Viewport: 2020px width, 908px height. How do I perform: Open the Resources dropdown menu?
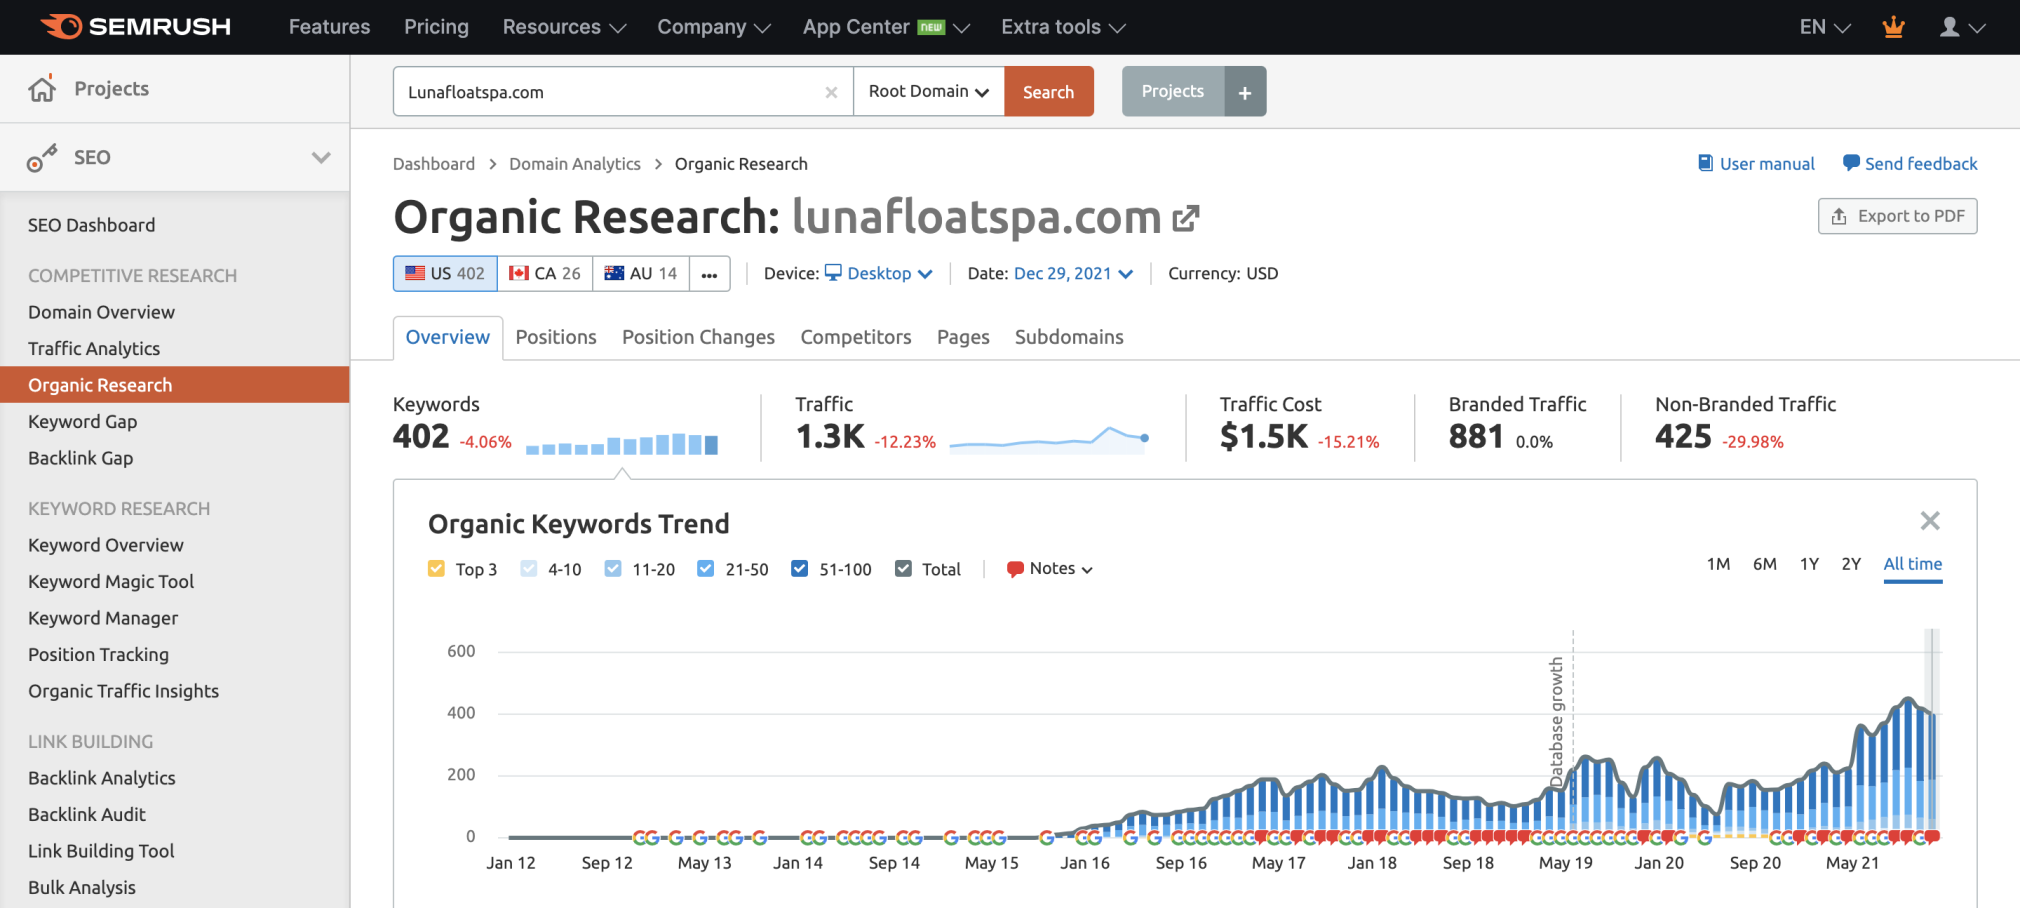point(564,27)
